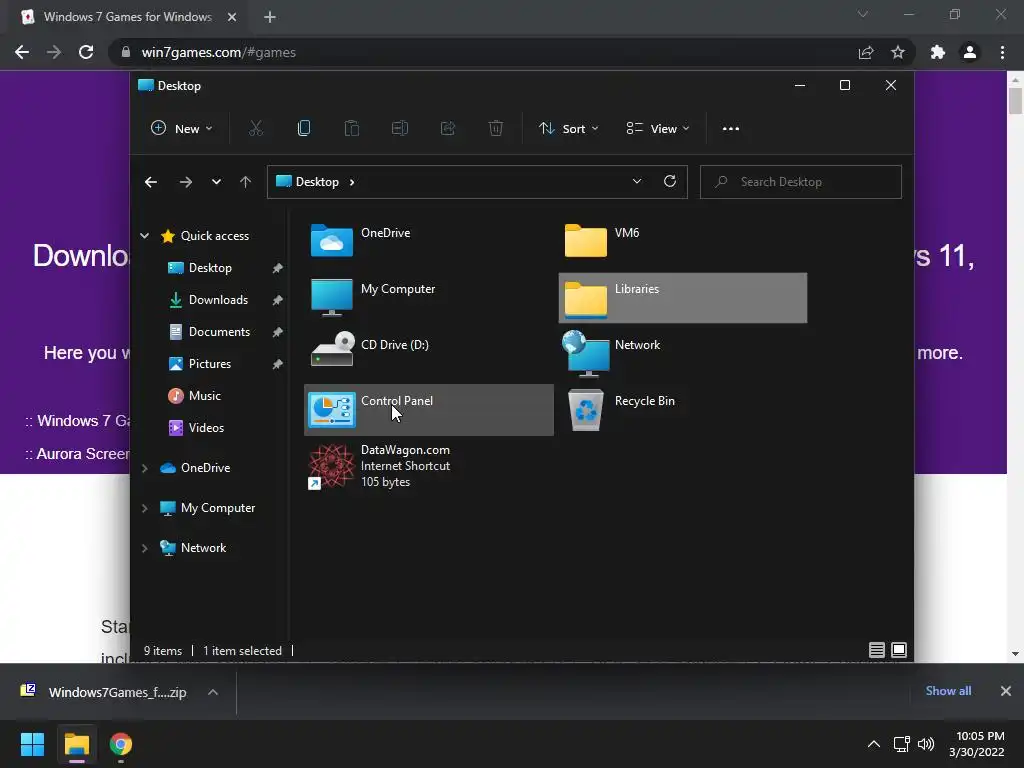Close the Chrome downloads bar
The width and height of the screenshot is (1024, 768).
pos(1006,691)
